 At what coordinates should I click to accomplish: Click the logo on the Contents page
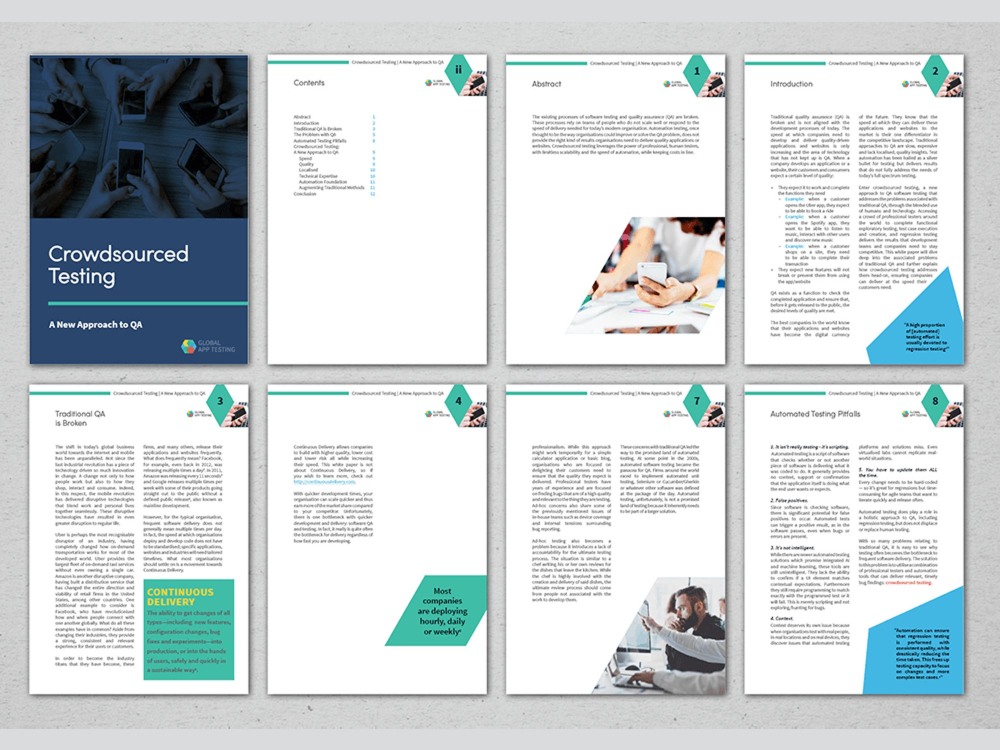[437, 83]
